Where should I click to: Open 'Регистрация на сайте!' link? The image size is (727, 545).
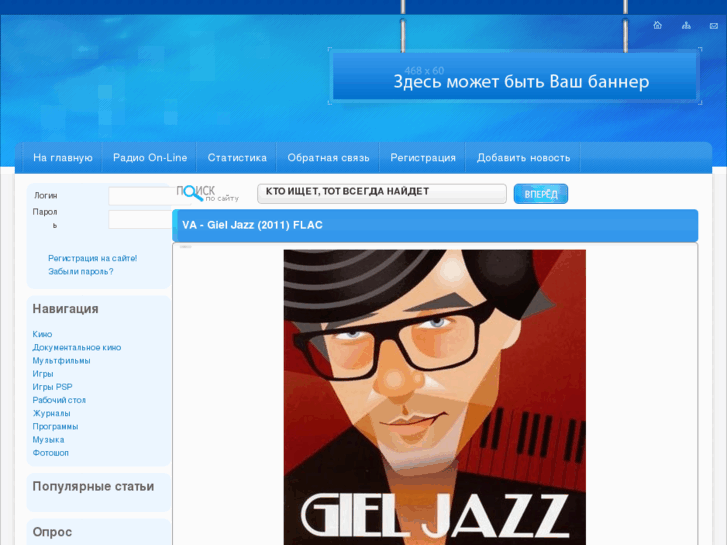click(x=93, y=258)
